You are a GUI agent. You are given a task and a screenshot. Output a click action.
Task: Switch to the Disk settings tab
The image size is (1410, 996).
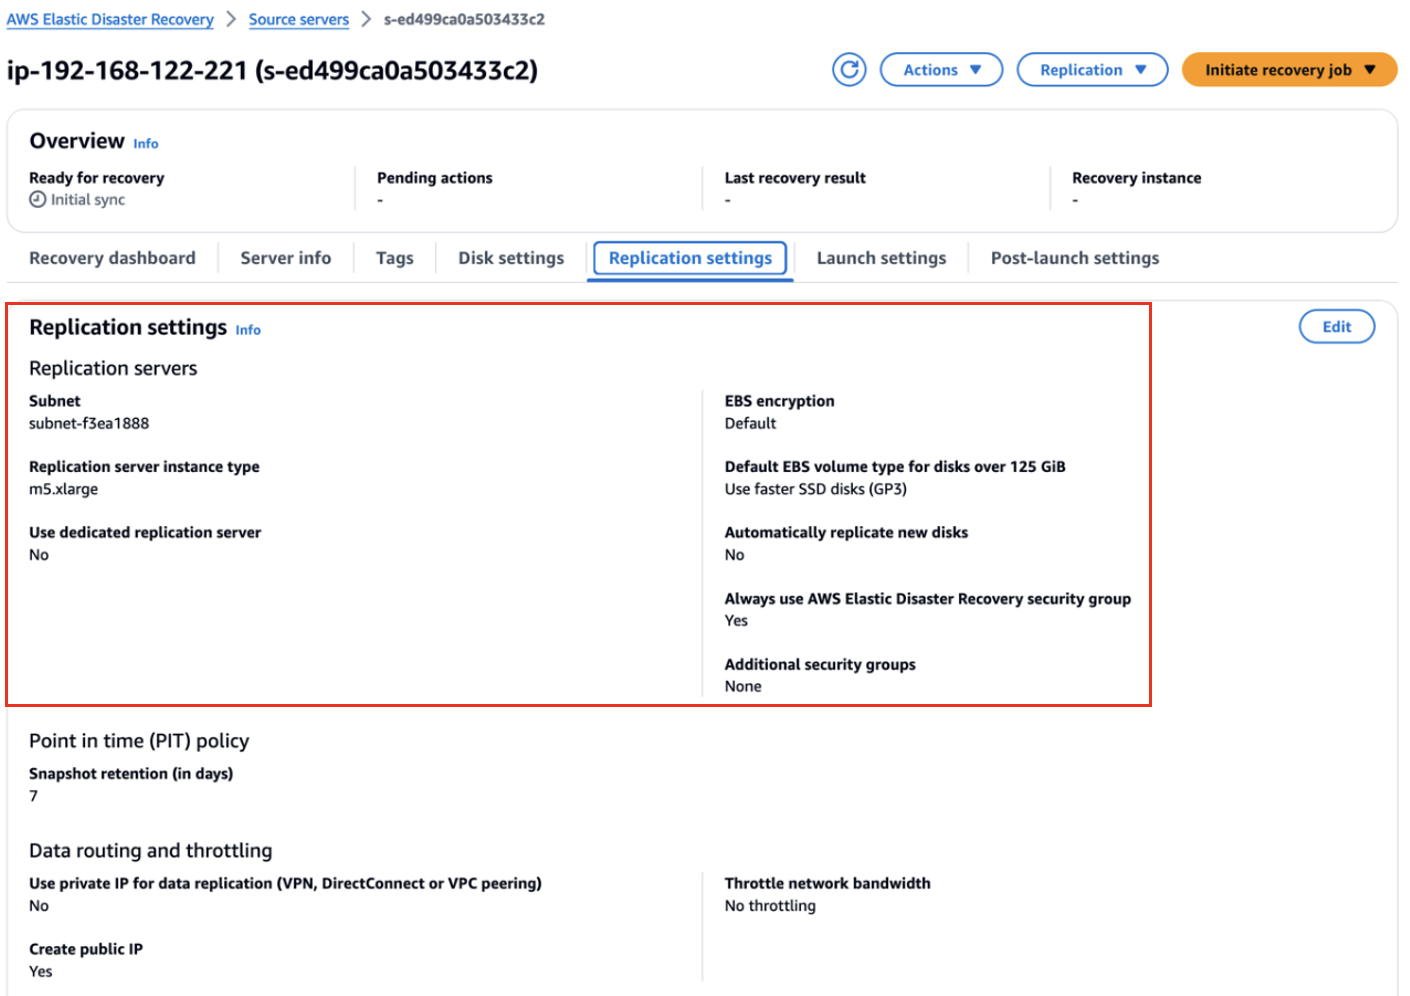510,258
